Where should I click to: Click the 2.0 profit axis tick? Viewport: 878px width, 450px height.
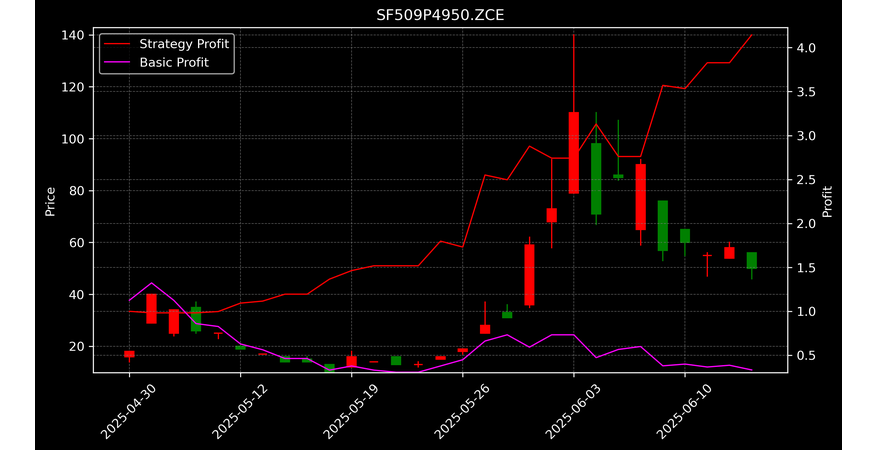click(806, 224)
